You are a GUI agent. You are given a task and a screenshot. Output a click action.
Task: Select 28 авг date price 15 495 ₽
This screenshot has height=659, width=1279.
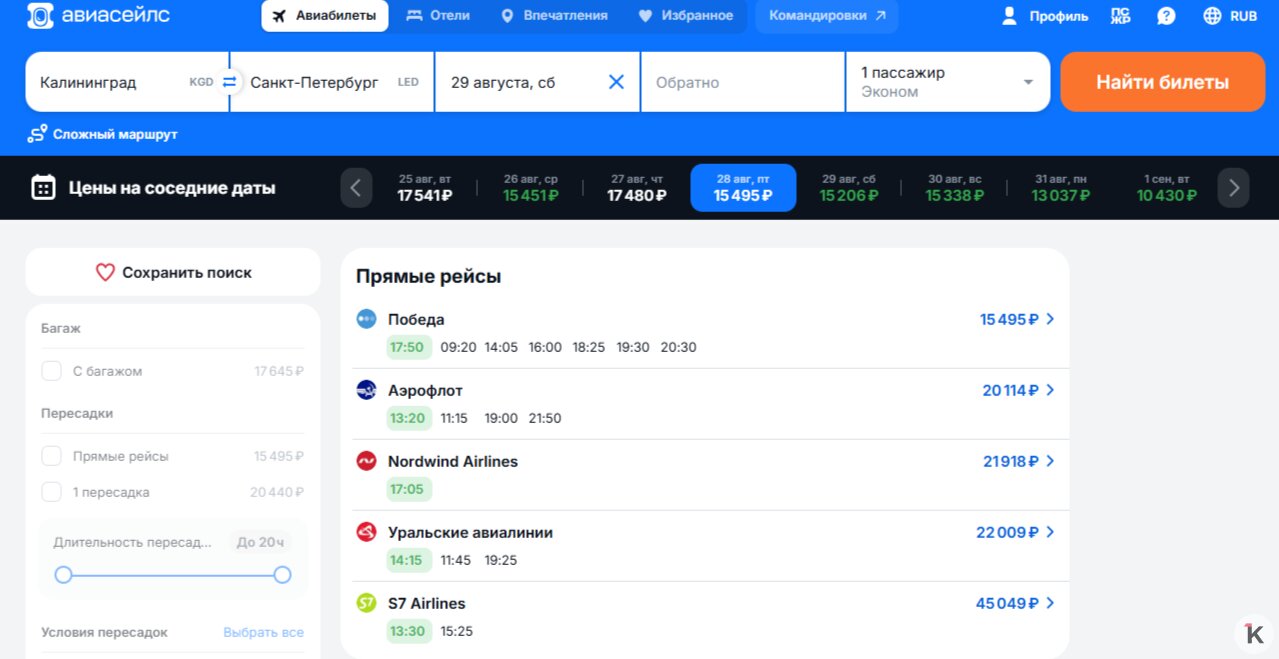(743, 188)
